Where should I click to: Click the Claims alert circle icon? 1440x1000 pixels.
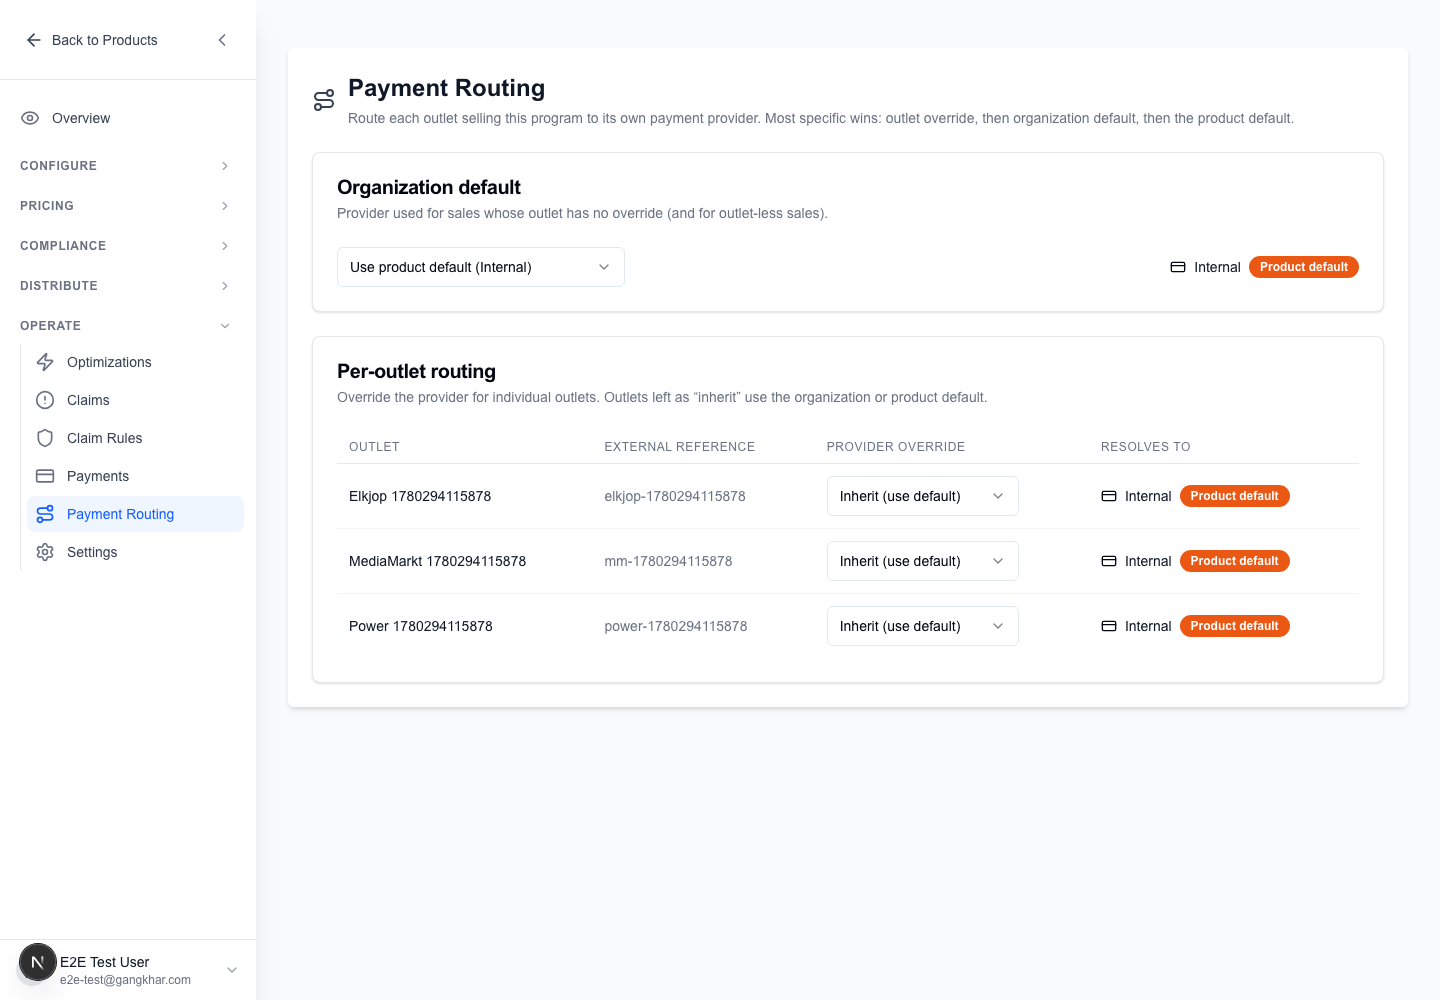tap(45, 400)
